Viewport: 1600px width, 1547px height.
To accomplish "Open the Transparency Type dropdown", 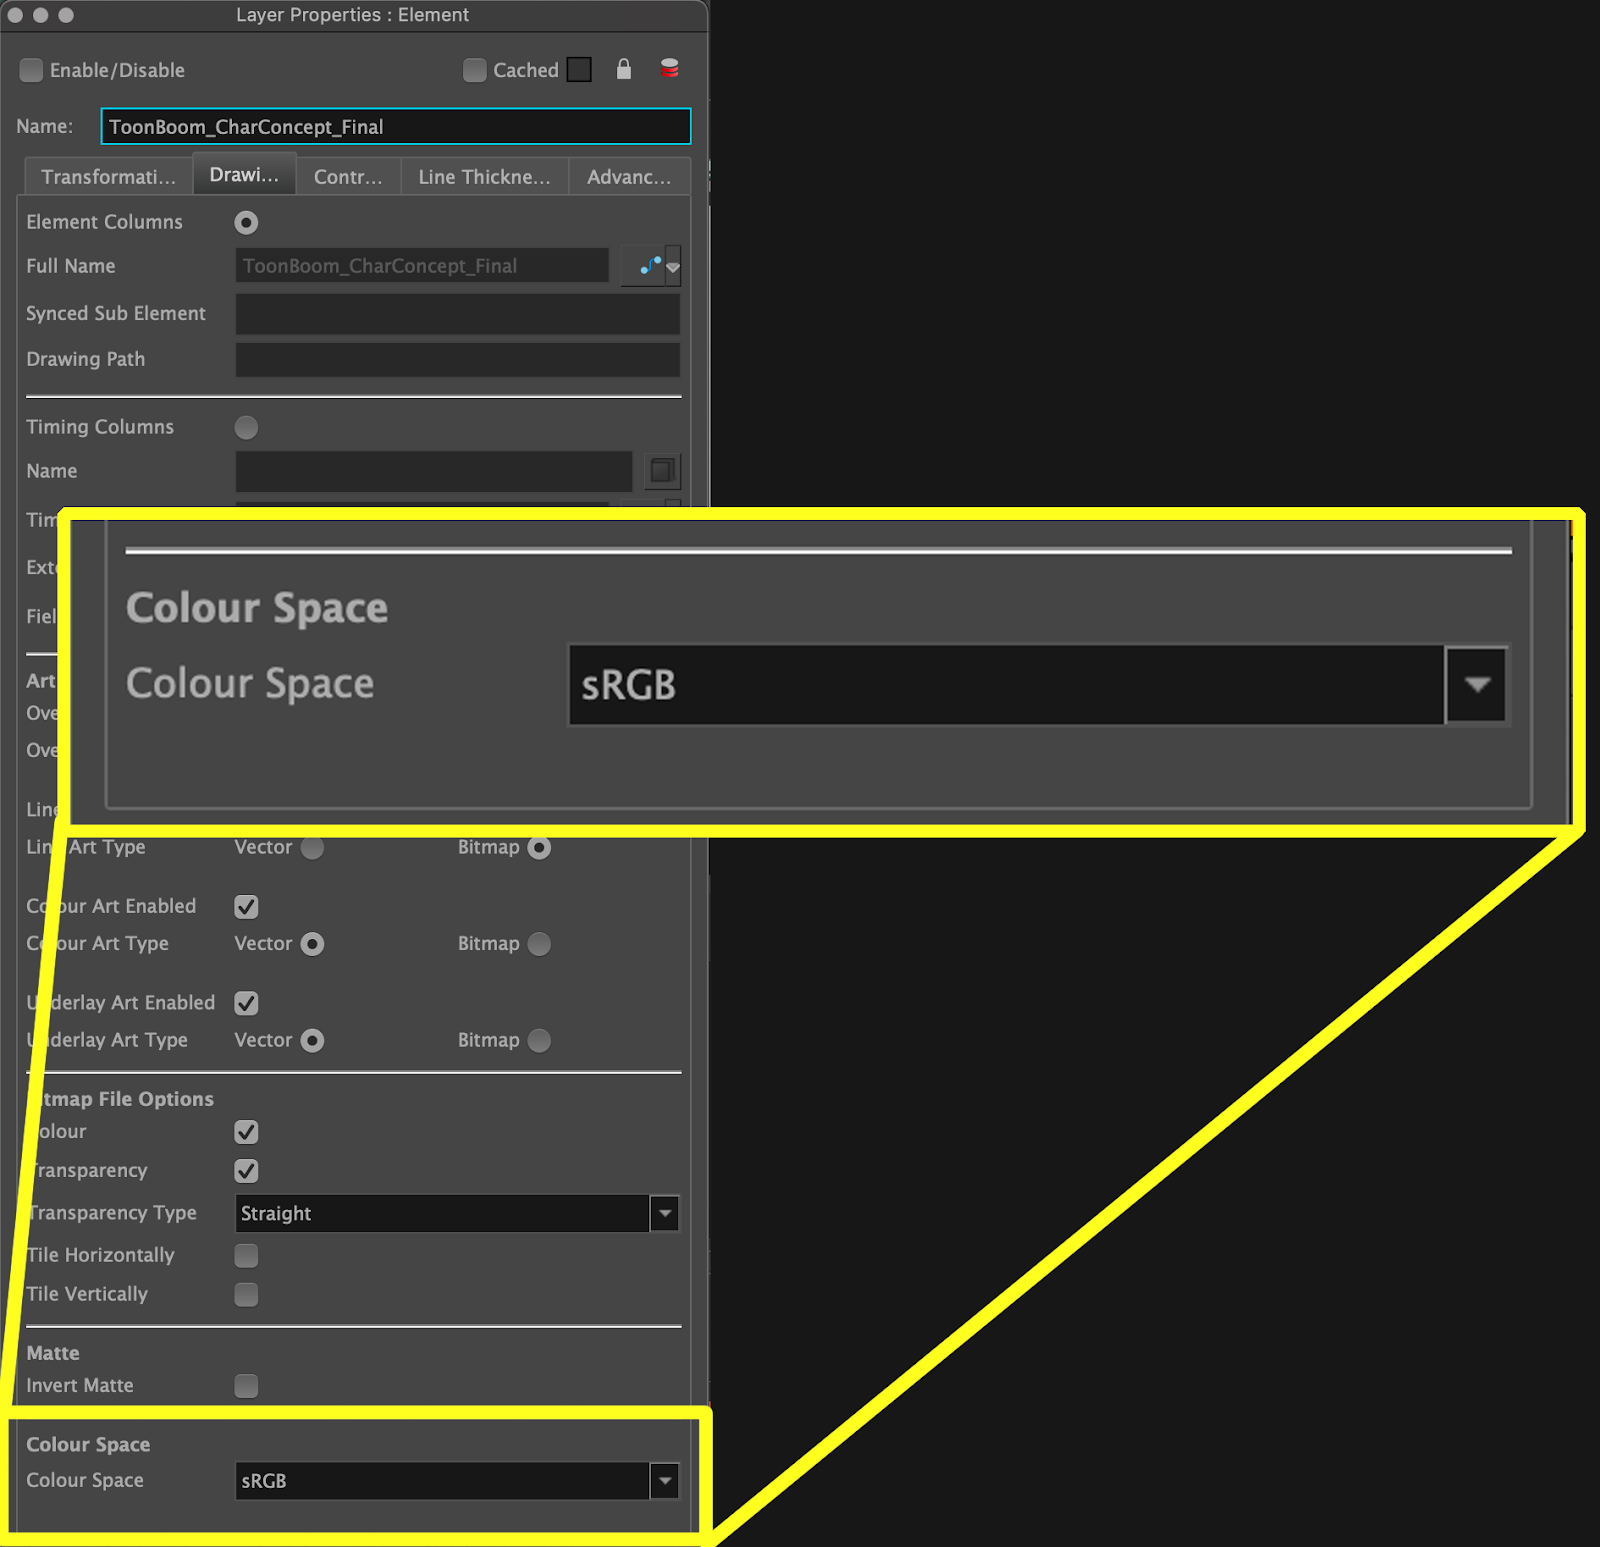I will (x=664, y=1214).
